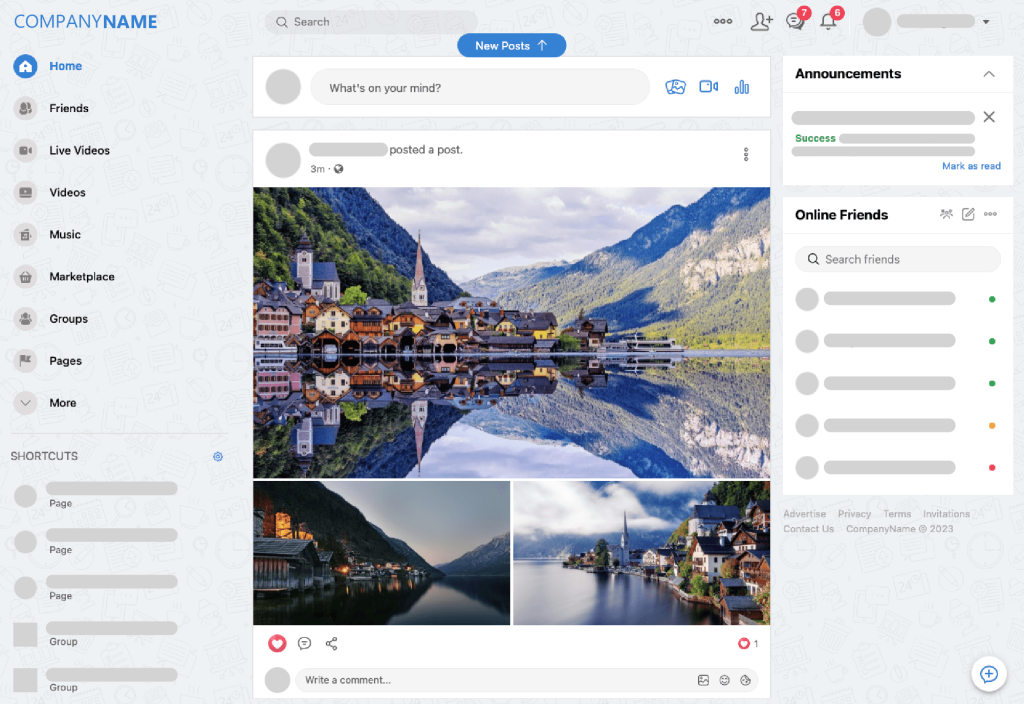Open the photo upload icon in post composer
The image size is (1024, 704).
[676, 87]
